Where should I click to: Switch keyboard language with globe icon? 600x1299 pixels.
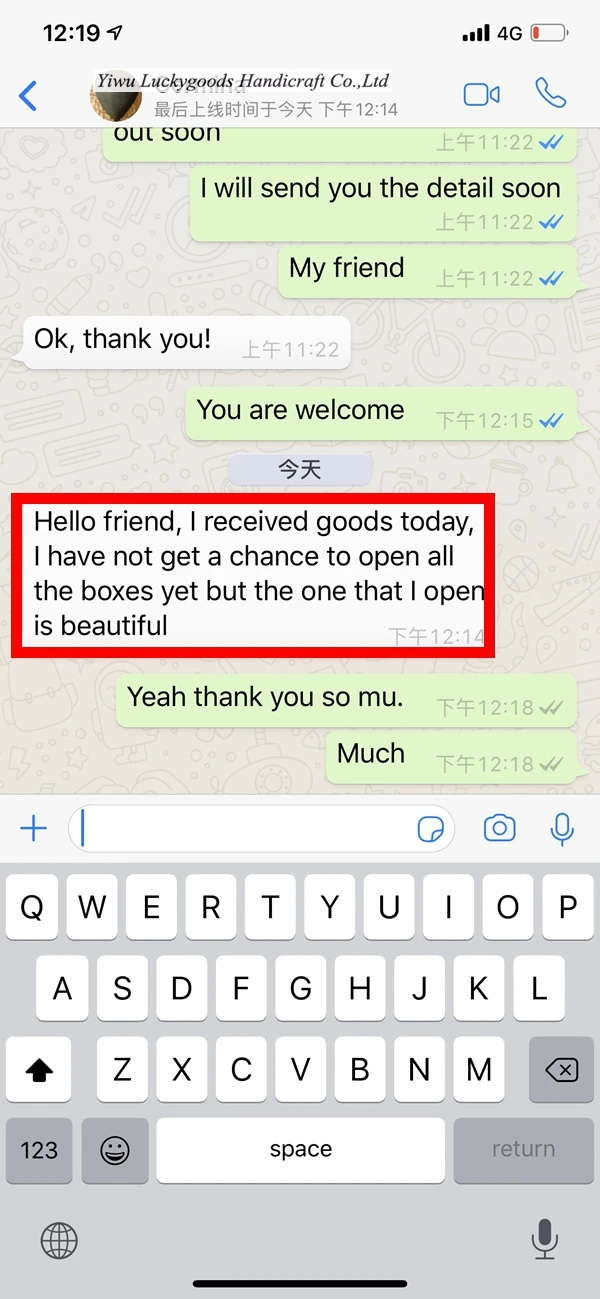pos(59,1241)
